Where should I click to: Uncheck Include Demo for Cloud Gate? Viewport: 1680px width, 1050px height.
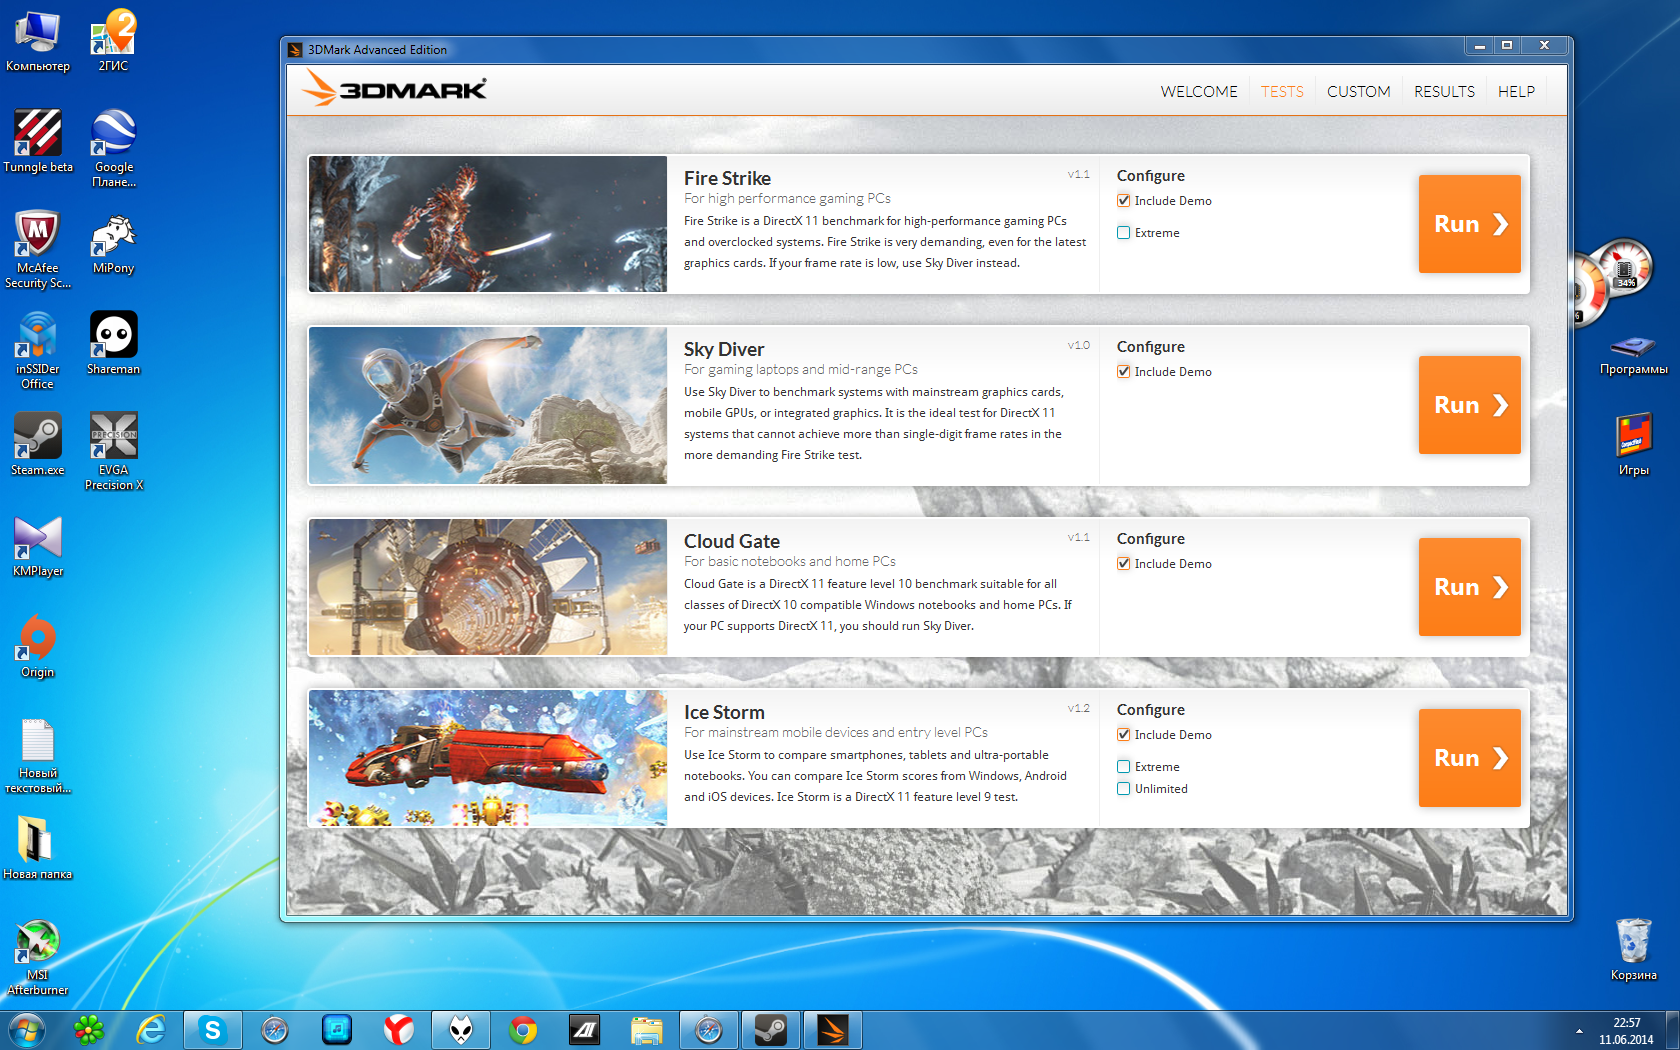pyautogui.click(x=1124, y=564)
